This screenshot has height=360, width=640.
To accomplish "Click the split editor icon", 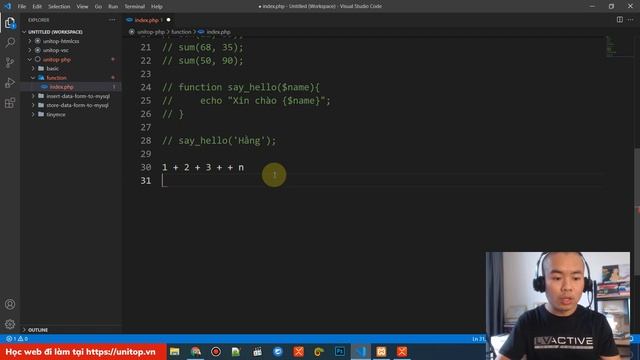I will coord(620,20).
